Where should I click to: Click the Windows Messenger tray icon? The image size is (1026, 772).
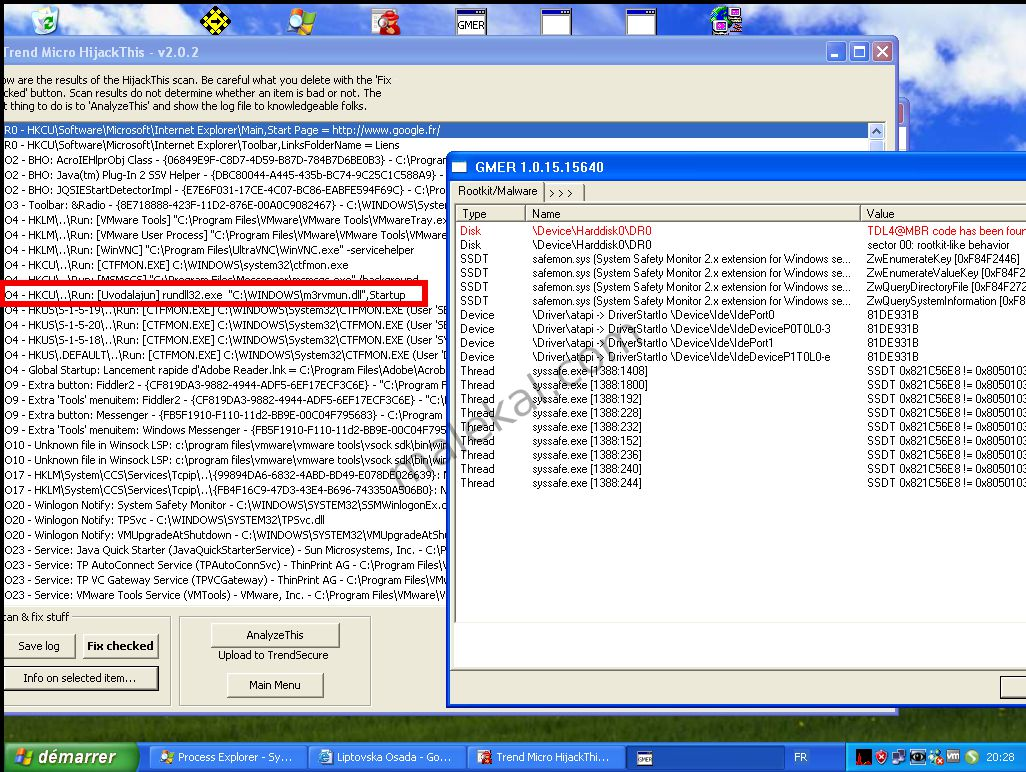pyautogui.click(x=936, y=757)
